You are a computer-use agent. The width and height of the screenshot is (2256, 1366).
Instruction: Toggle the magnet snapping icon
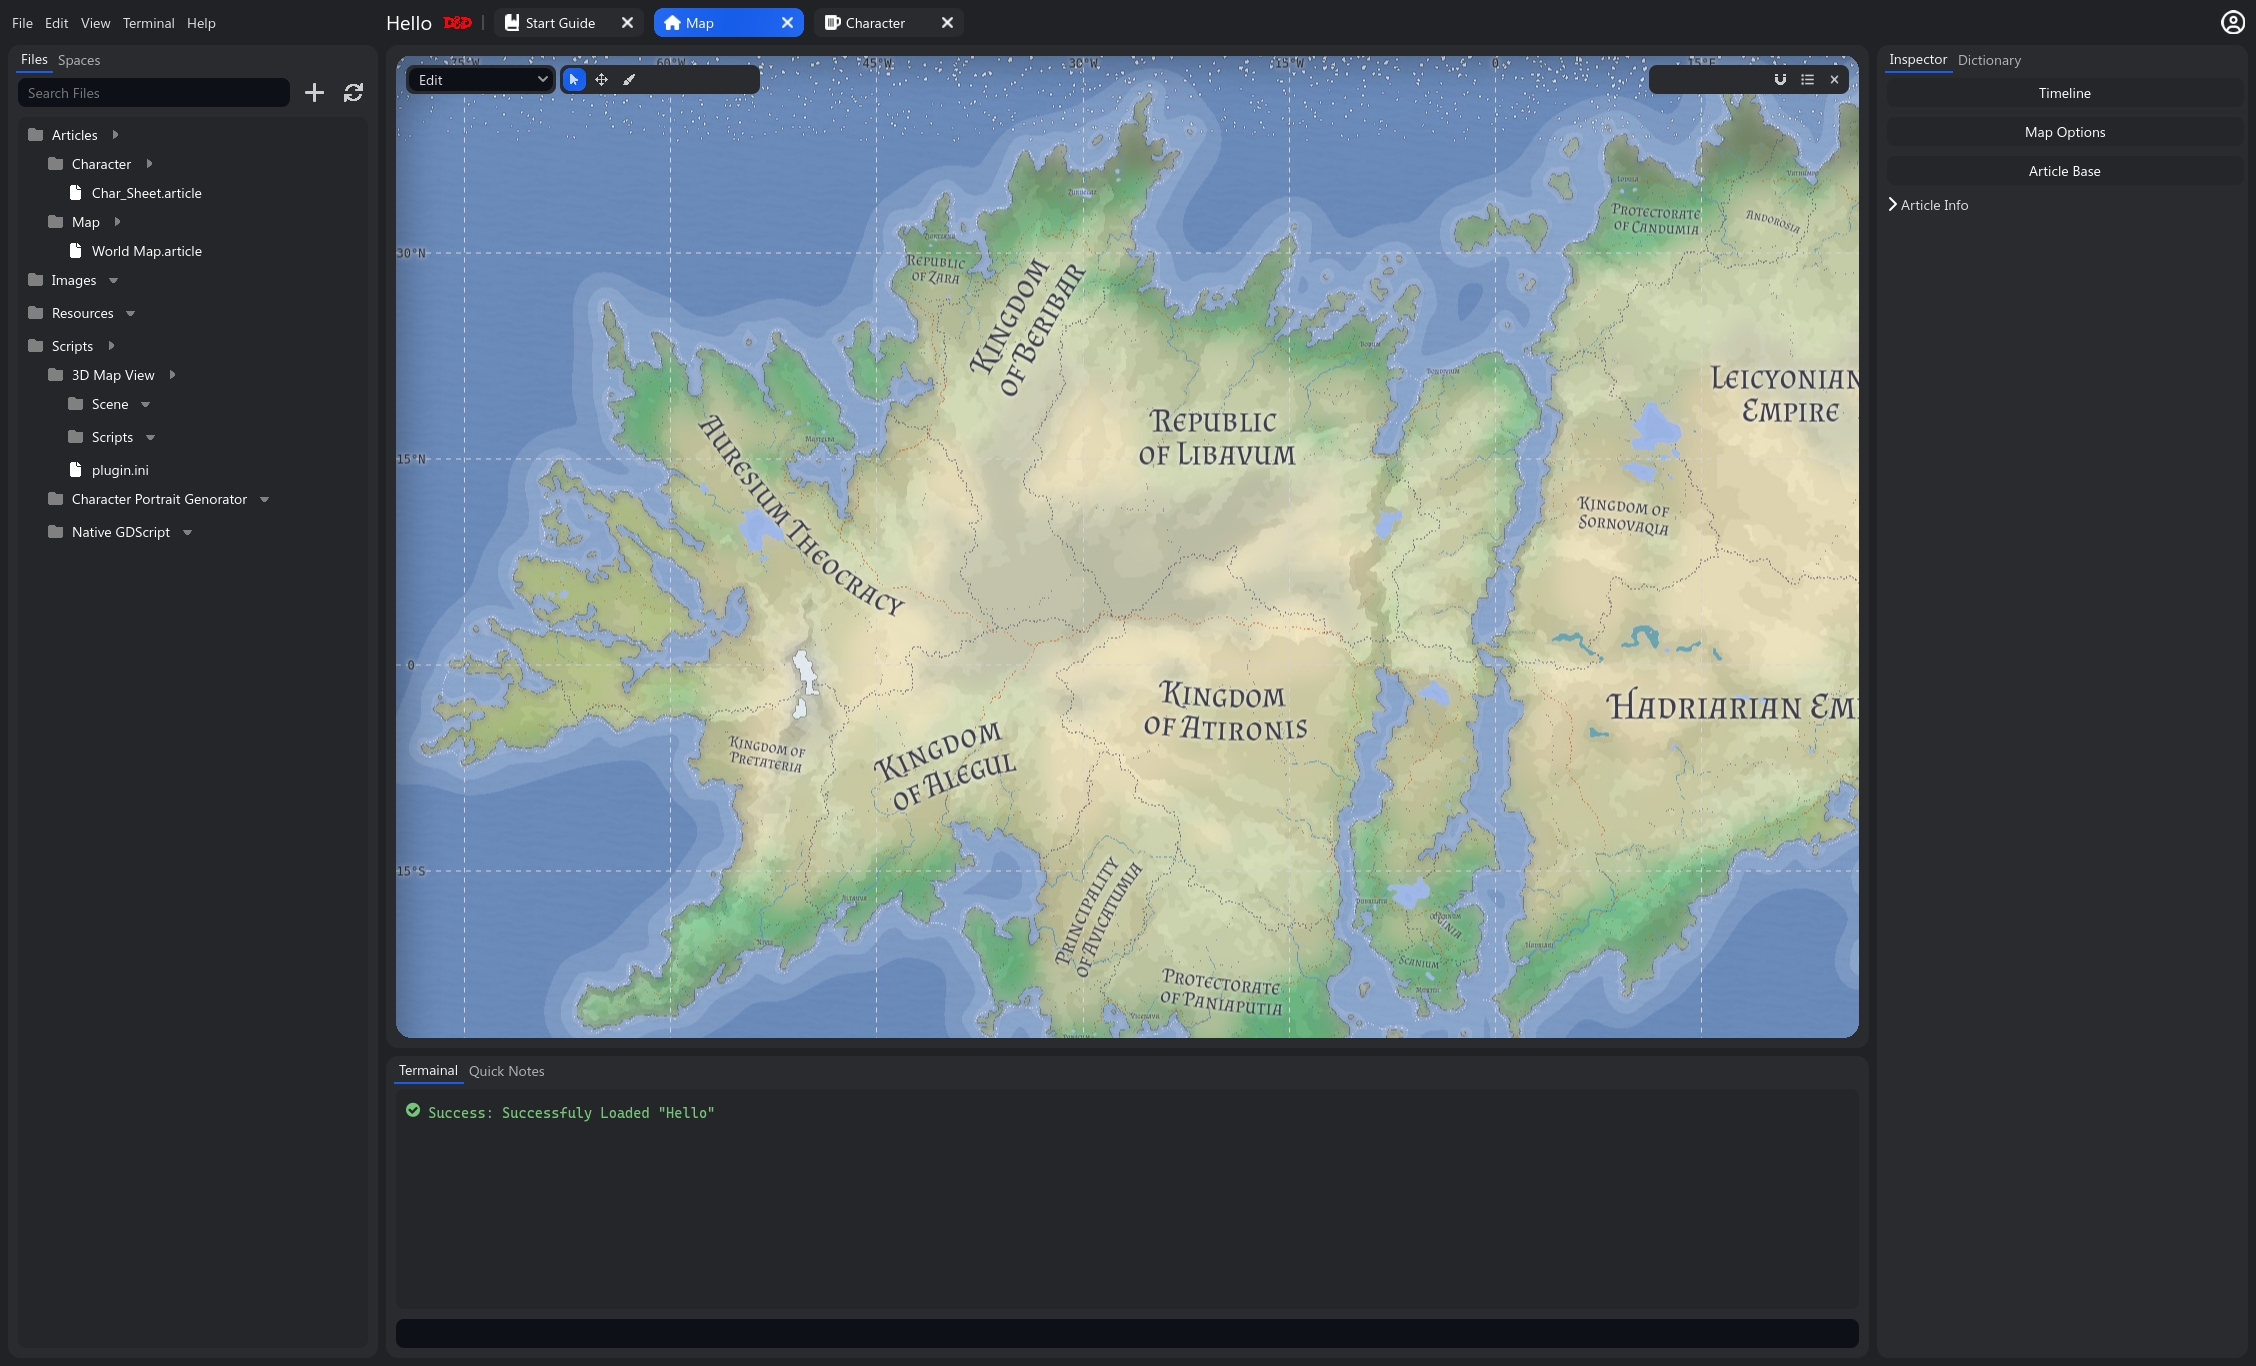pos(1780,80)
